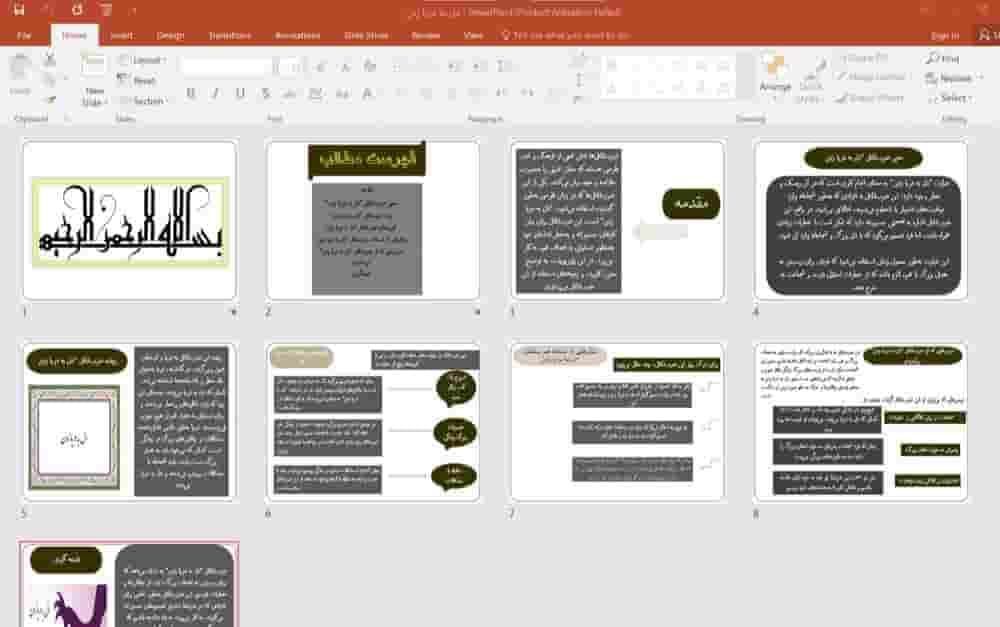Toggle Italic formatting
Viewport: 1000px width, 627px height.
216,94
